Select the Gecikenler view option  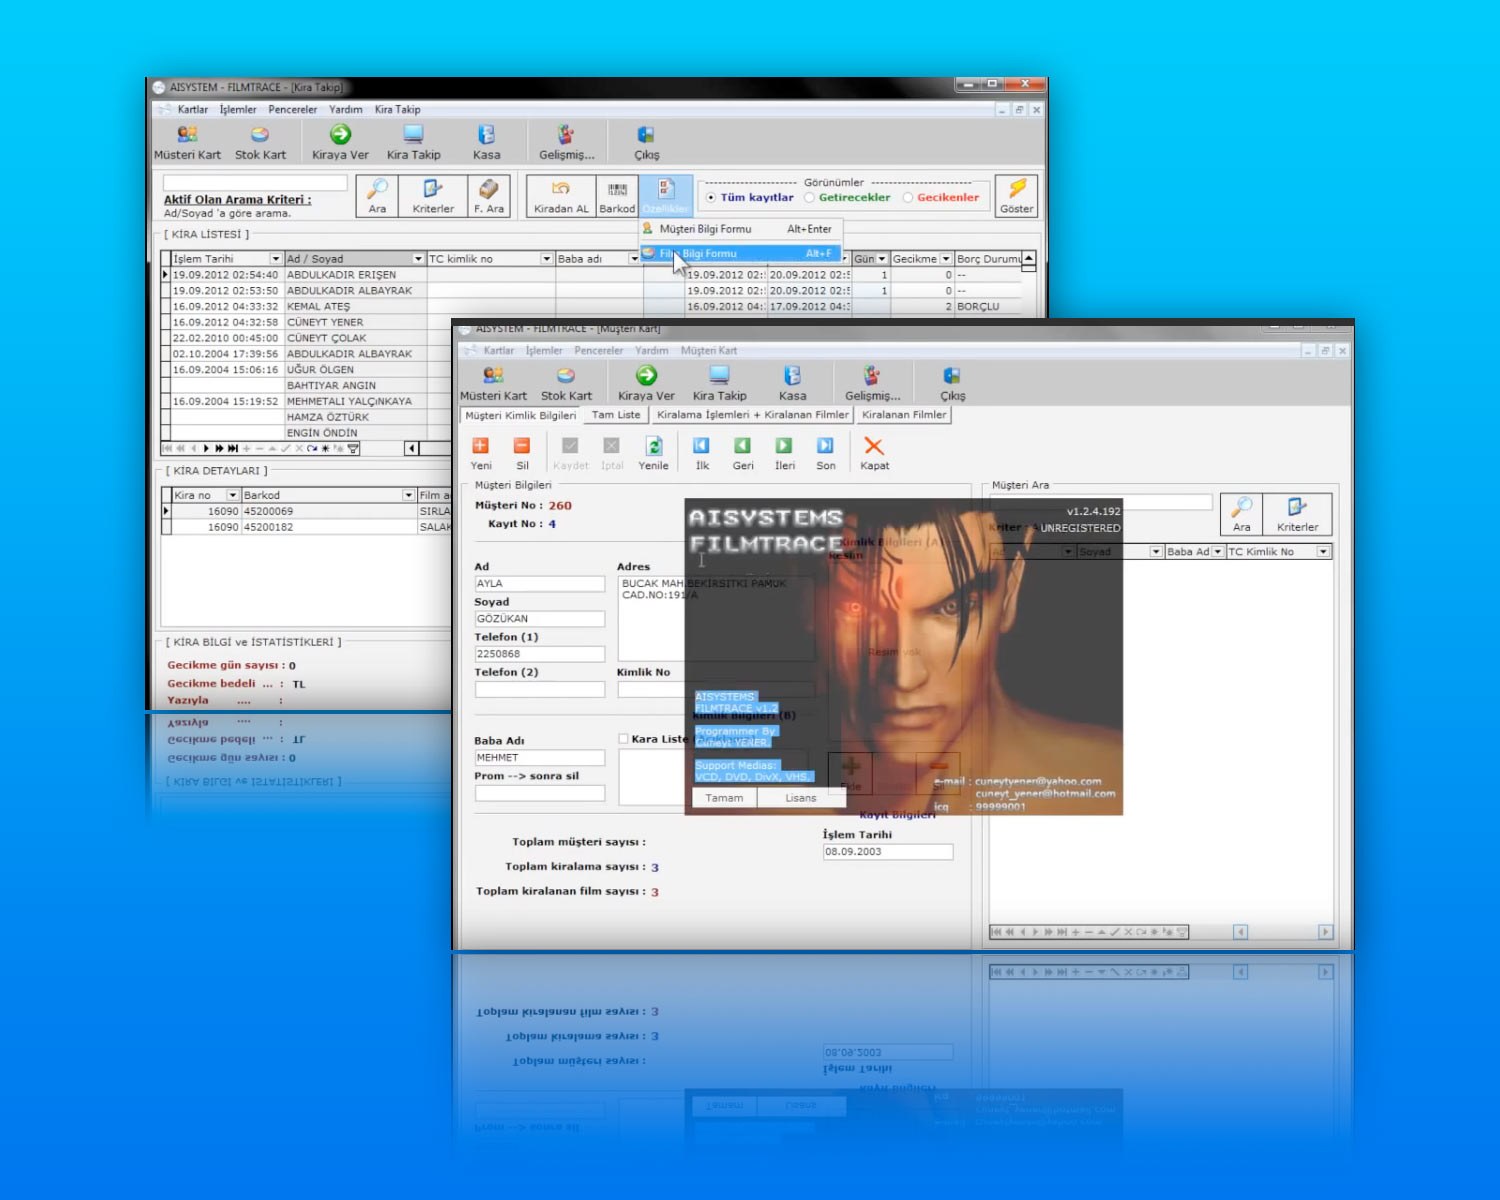[x=908, y=198]
